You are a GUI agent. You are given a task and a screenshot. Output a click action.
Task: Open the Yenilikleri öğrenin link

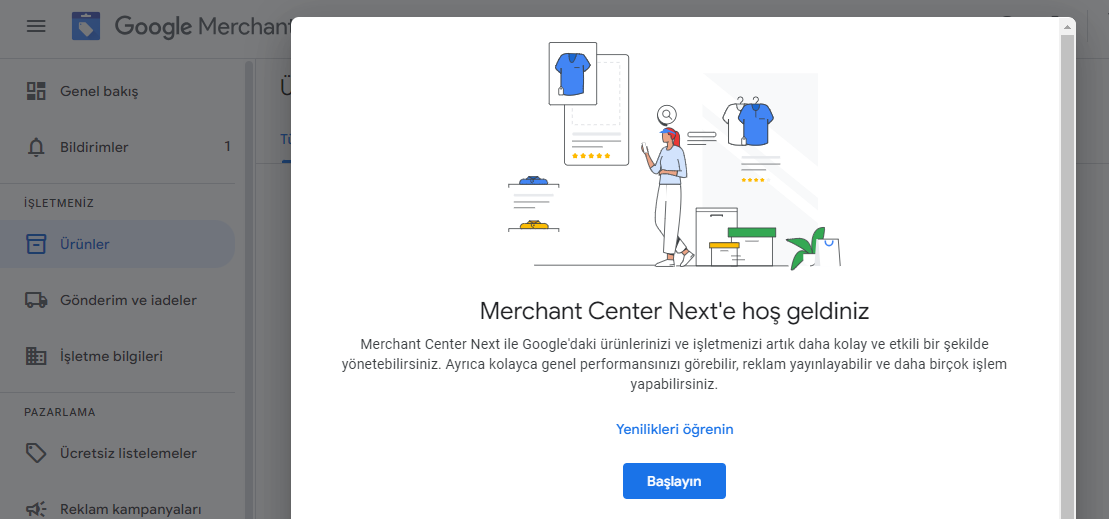tap(674, 429)
